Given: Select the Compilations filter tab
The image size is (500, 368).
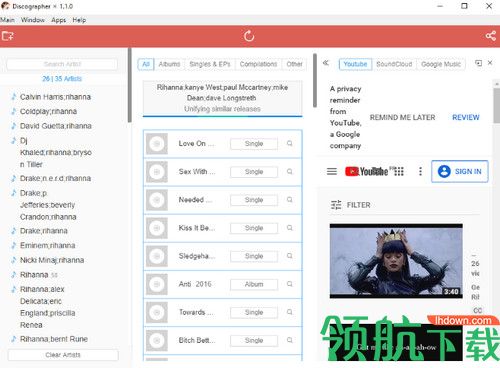Looking at the screenshot, I should (258, 64).
